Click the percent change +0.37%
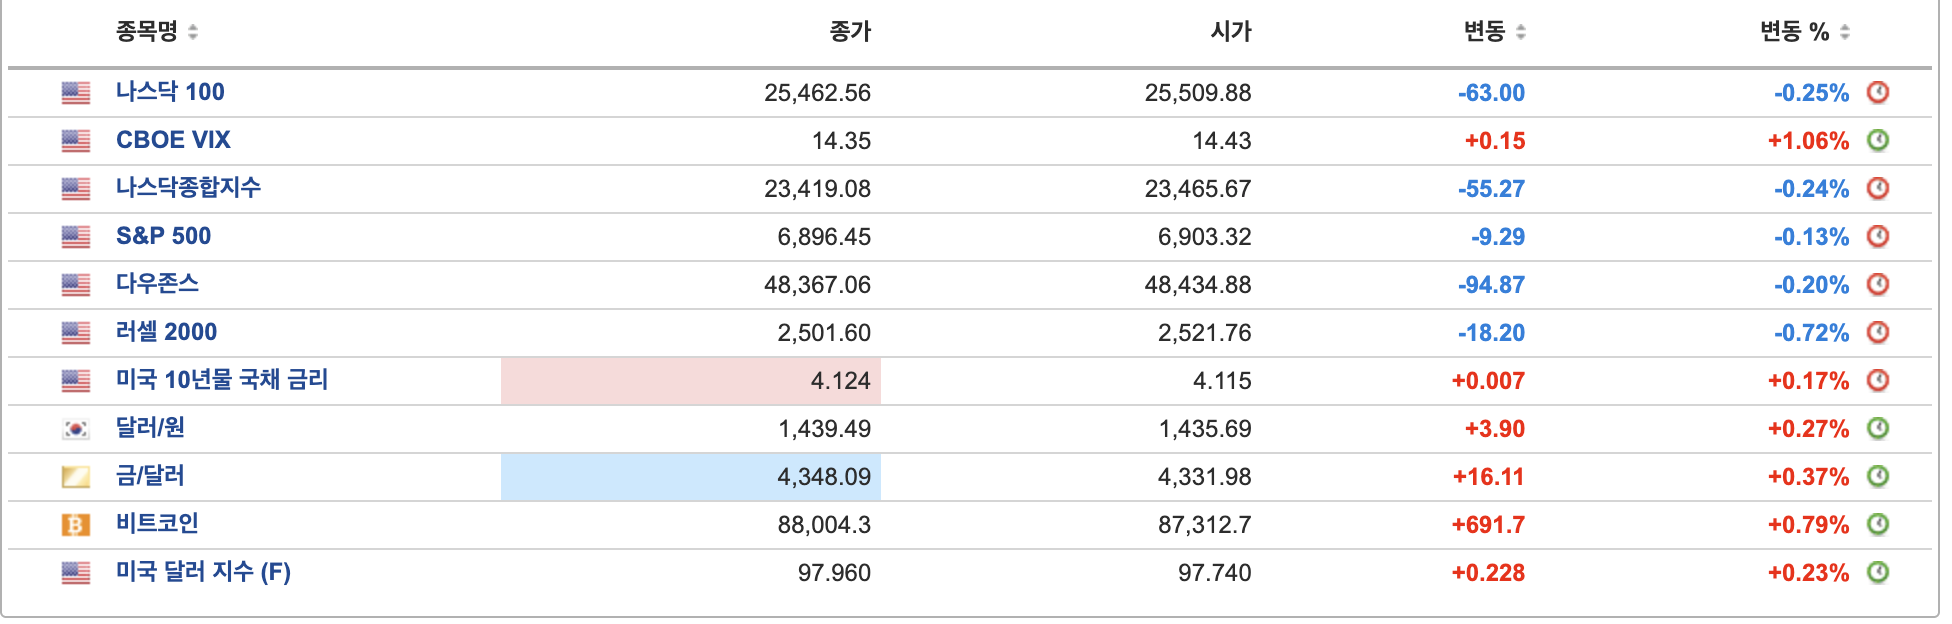Screen dimensions: 1952x624 point(1808,477)
